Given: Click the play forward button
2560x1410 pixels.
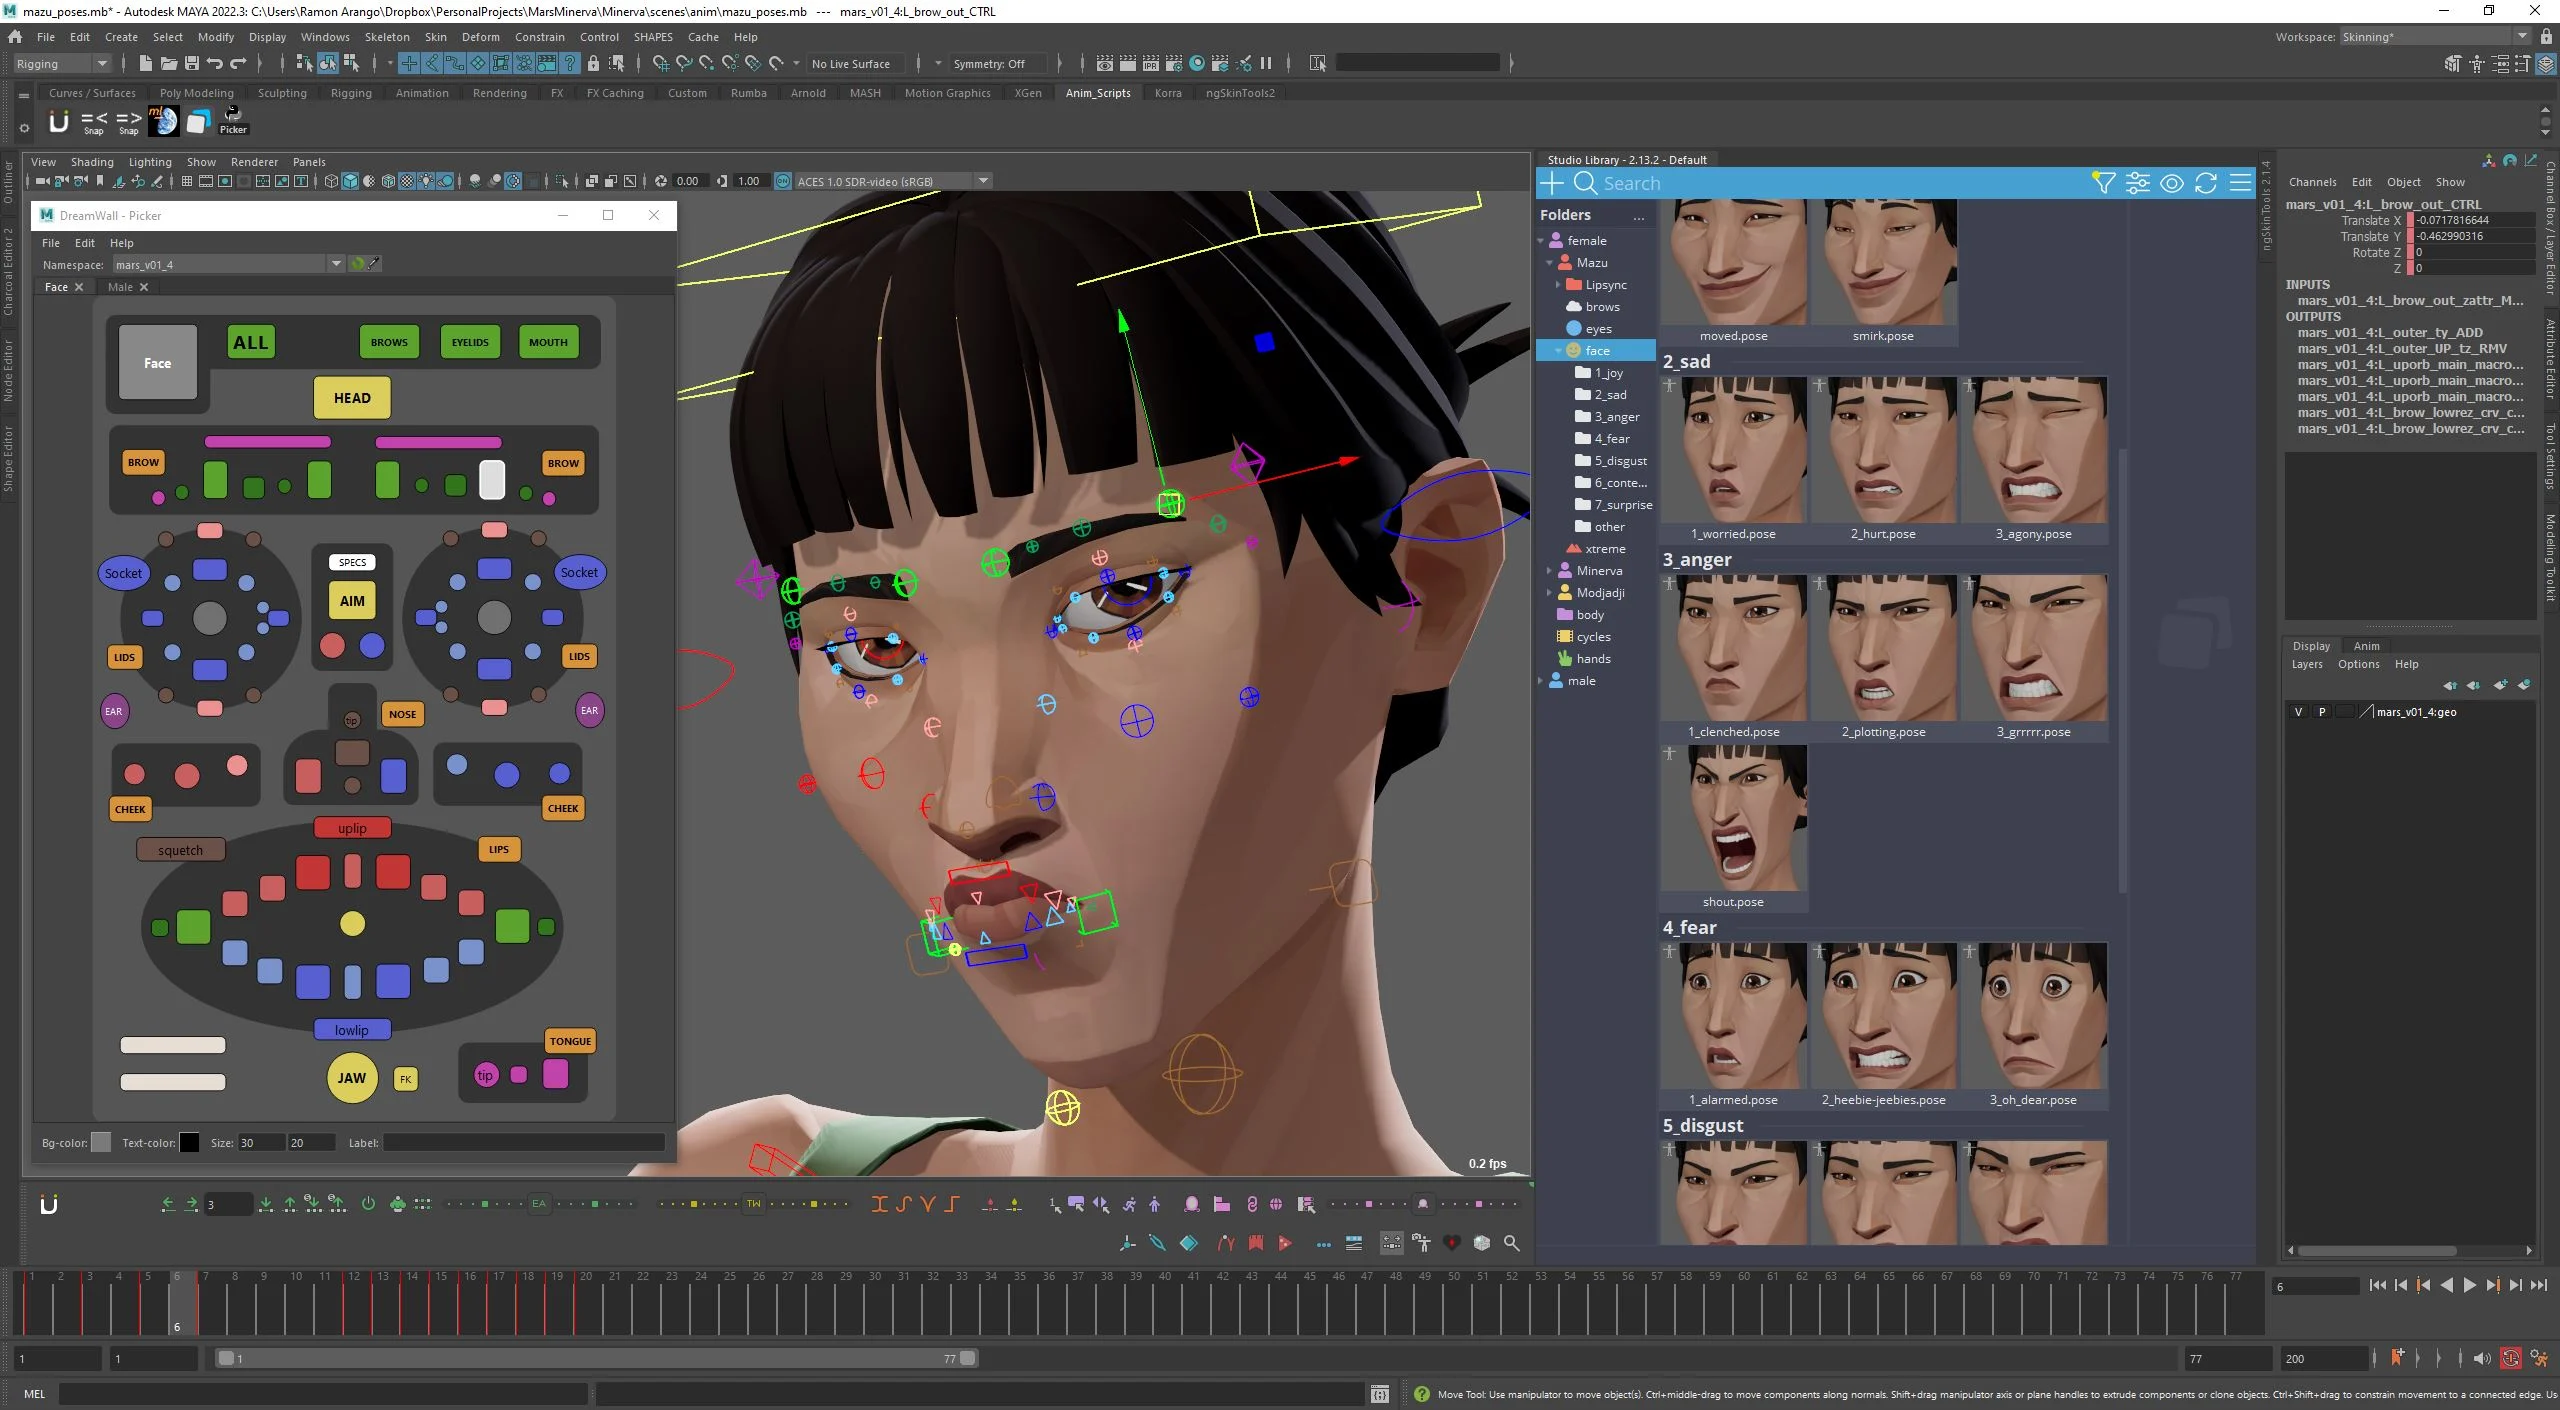Looking at the screenshot, I should point(2469,1286).
